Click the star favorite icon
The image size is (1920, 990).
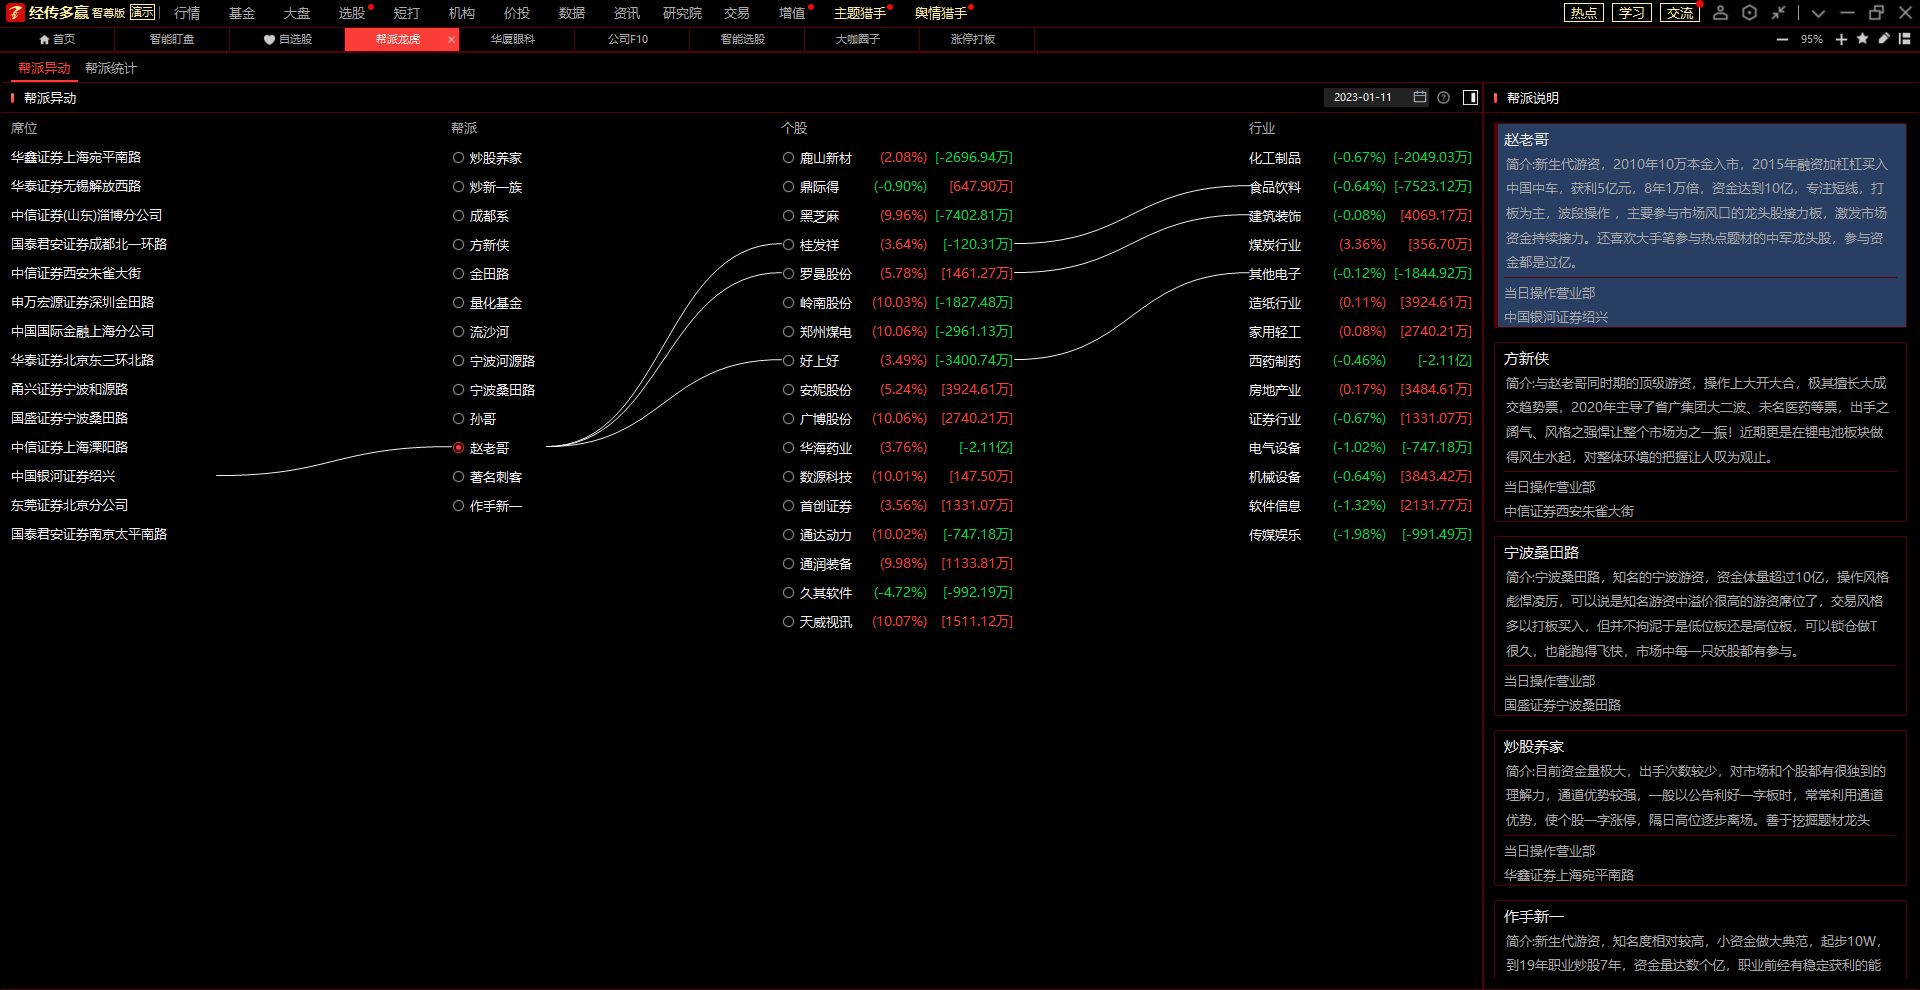[1862, 39]
